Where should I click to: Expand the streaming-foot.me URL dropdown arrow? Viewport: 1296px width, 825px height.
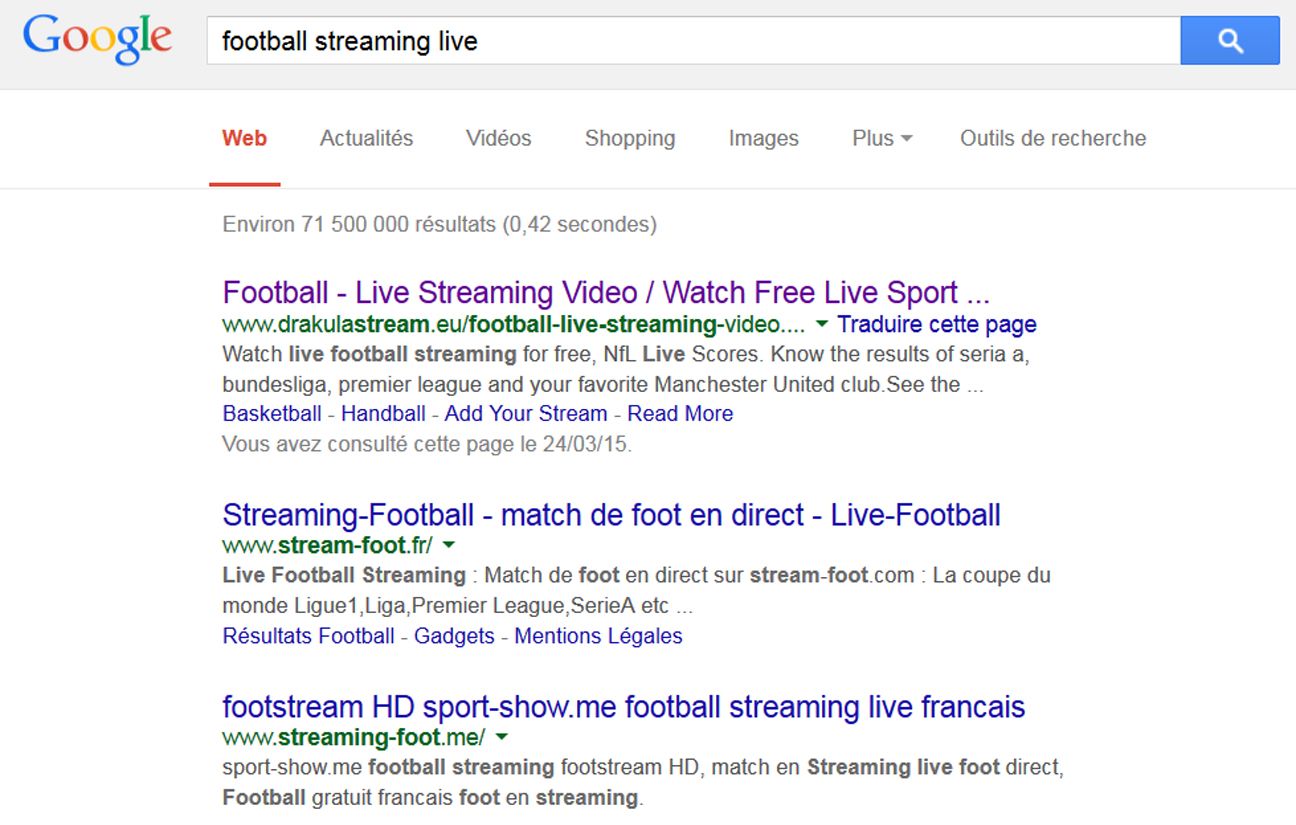[501, 738]
